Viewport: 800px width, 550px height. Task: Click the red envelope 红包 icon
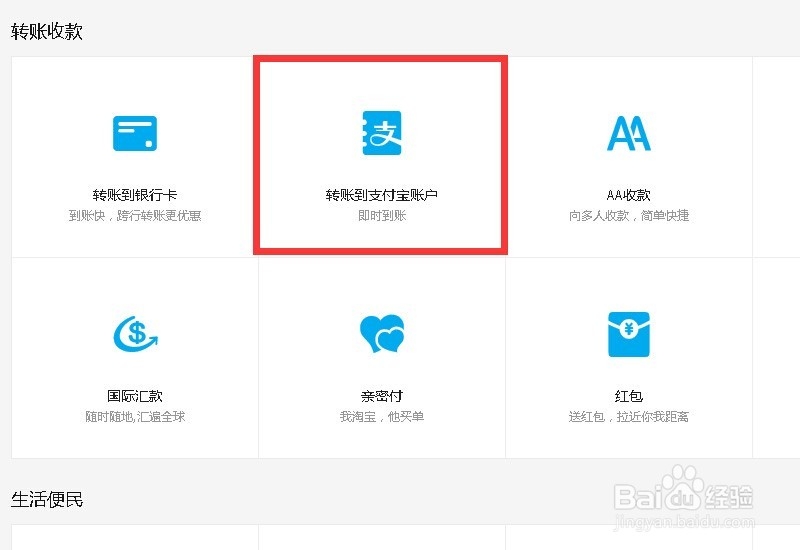[629, 334]
